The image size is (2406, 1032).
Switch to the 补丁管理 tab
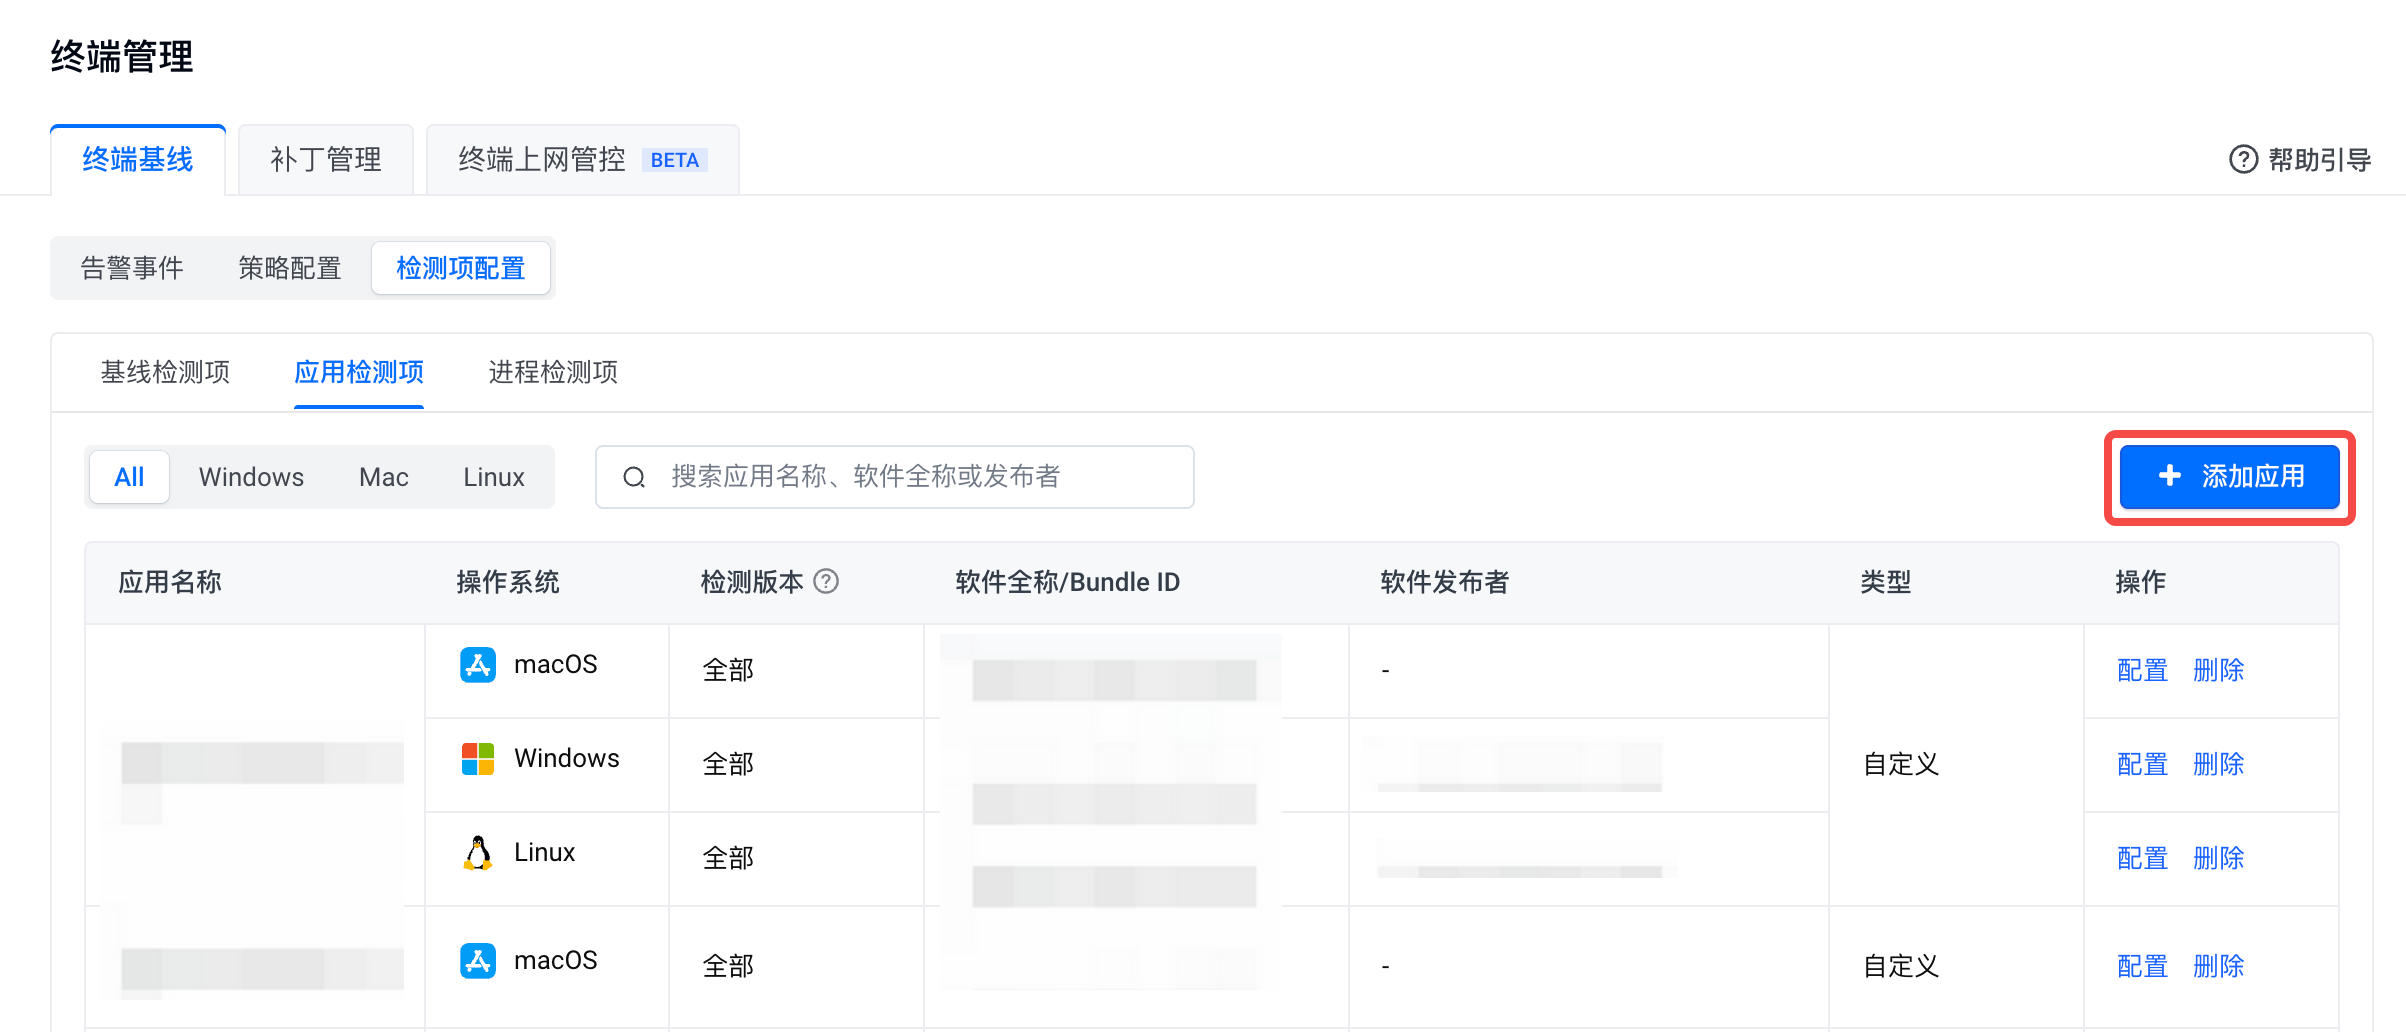(x=326, y=160)
